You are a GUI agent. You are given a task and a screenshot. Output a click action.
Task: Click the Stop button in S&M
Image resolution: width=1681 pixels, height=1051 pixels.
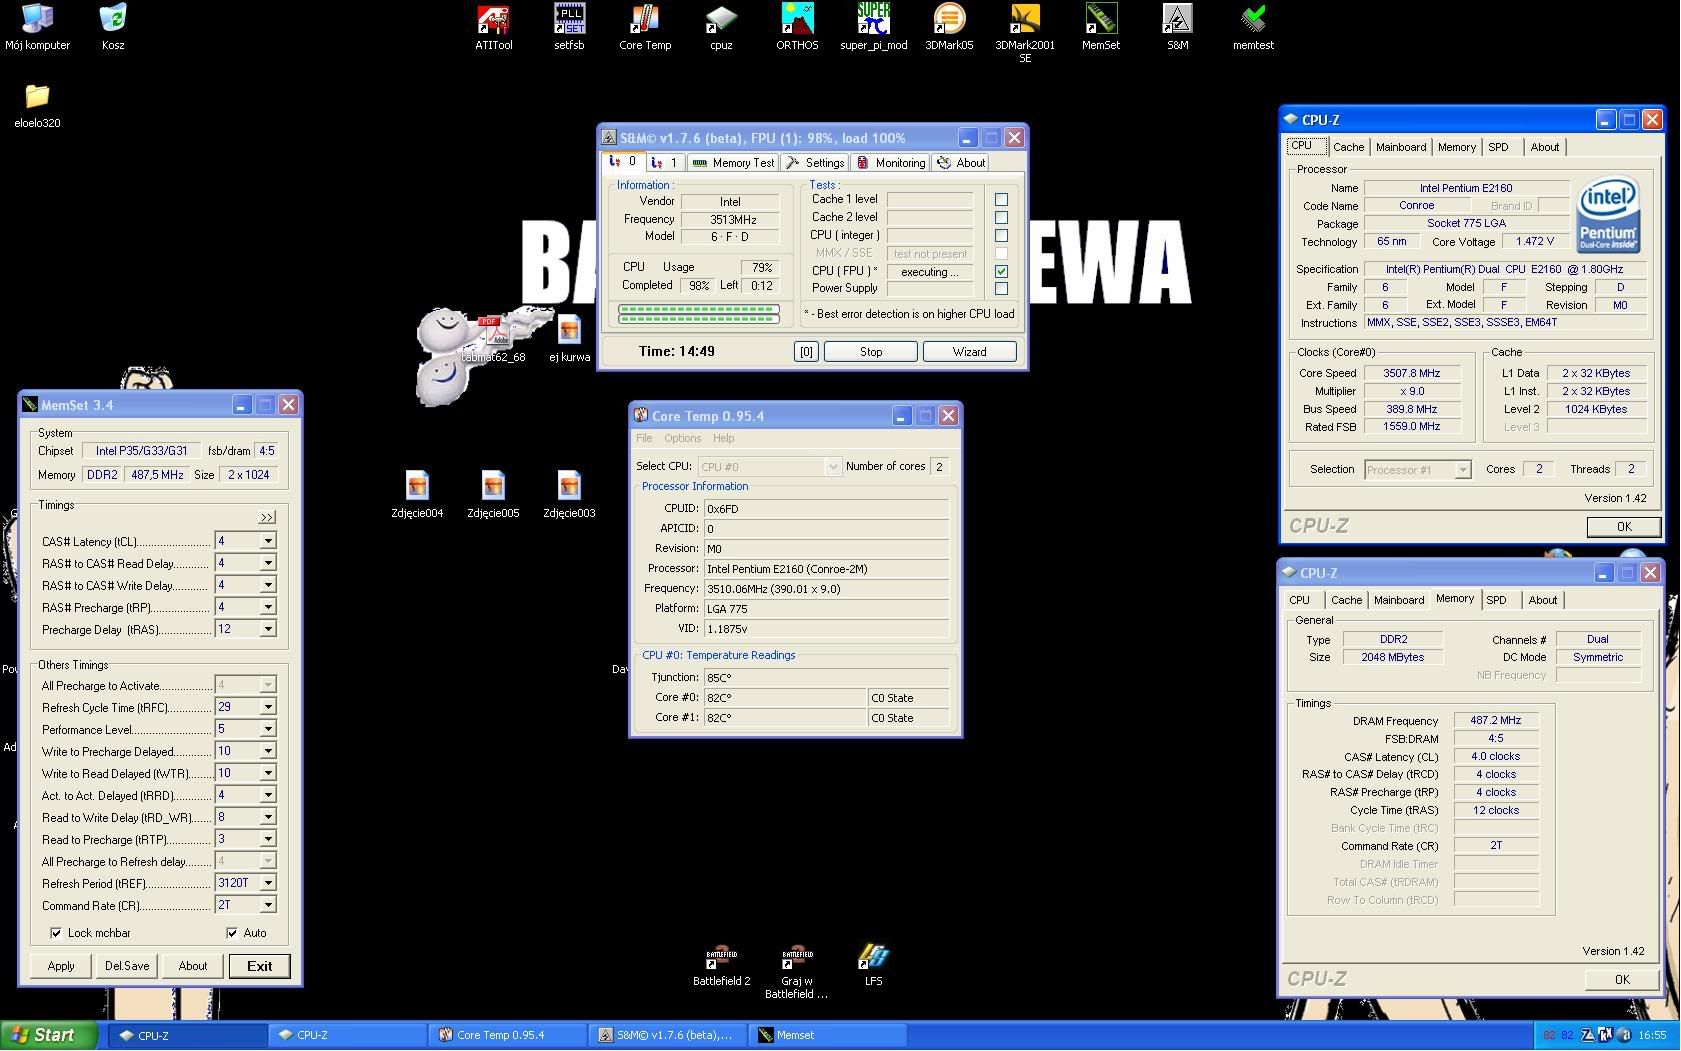pyautogui.click(x=871, y=352)
